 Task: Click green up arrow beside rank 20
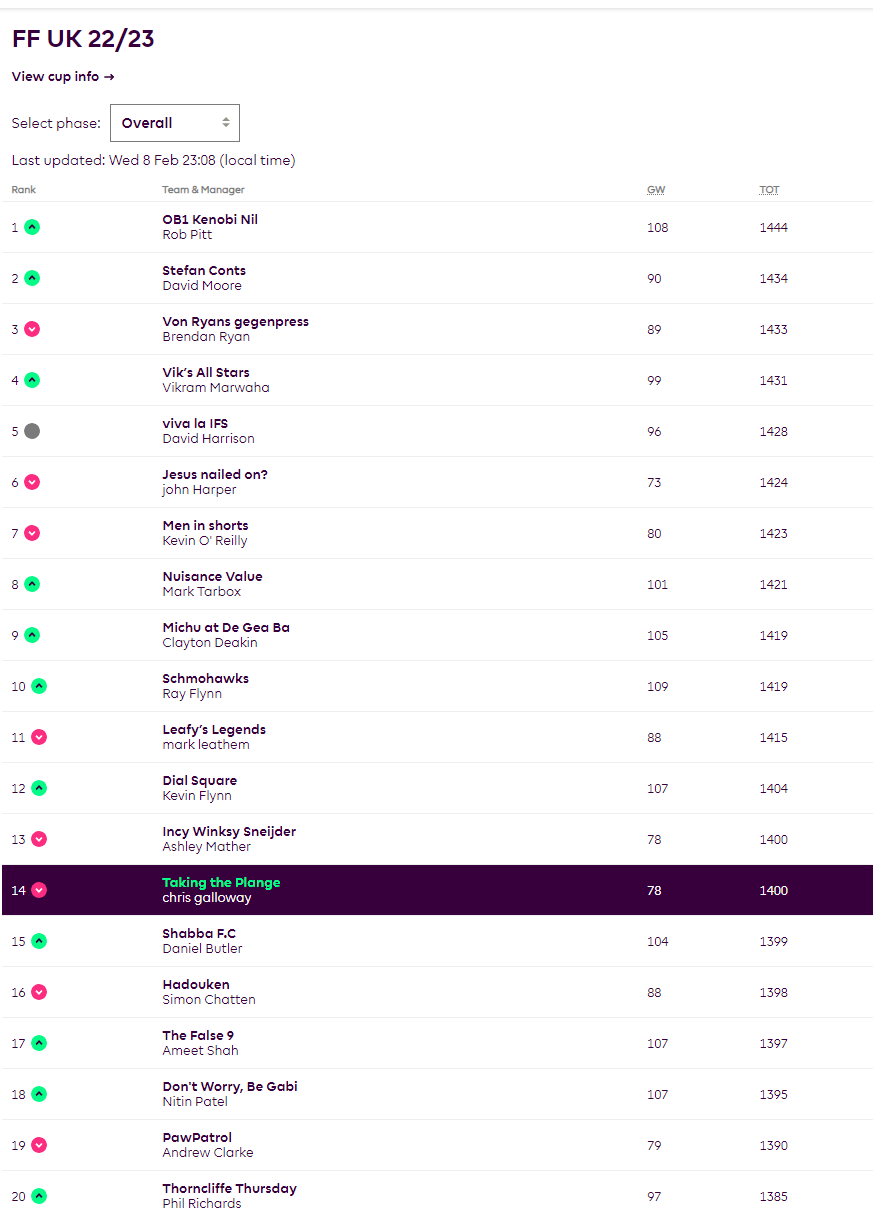[x=39, y=1196]
